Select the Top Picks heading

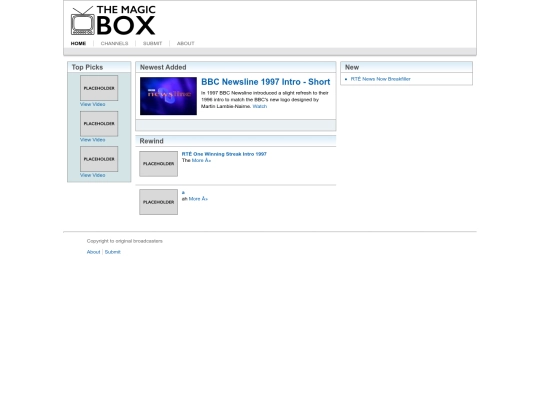[x=87, y=67]
